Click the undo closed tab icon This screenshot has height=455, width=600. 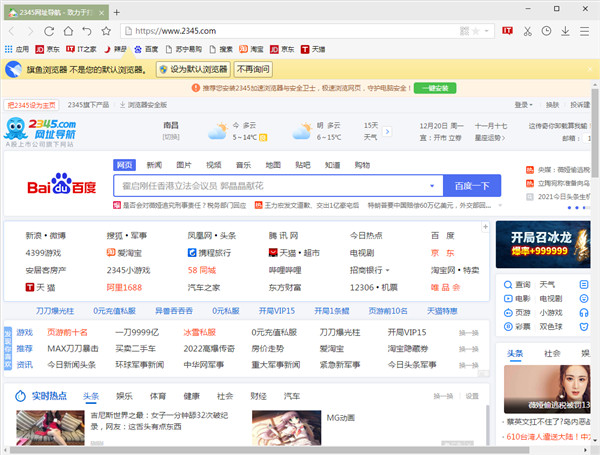tap(87, 31)
